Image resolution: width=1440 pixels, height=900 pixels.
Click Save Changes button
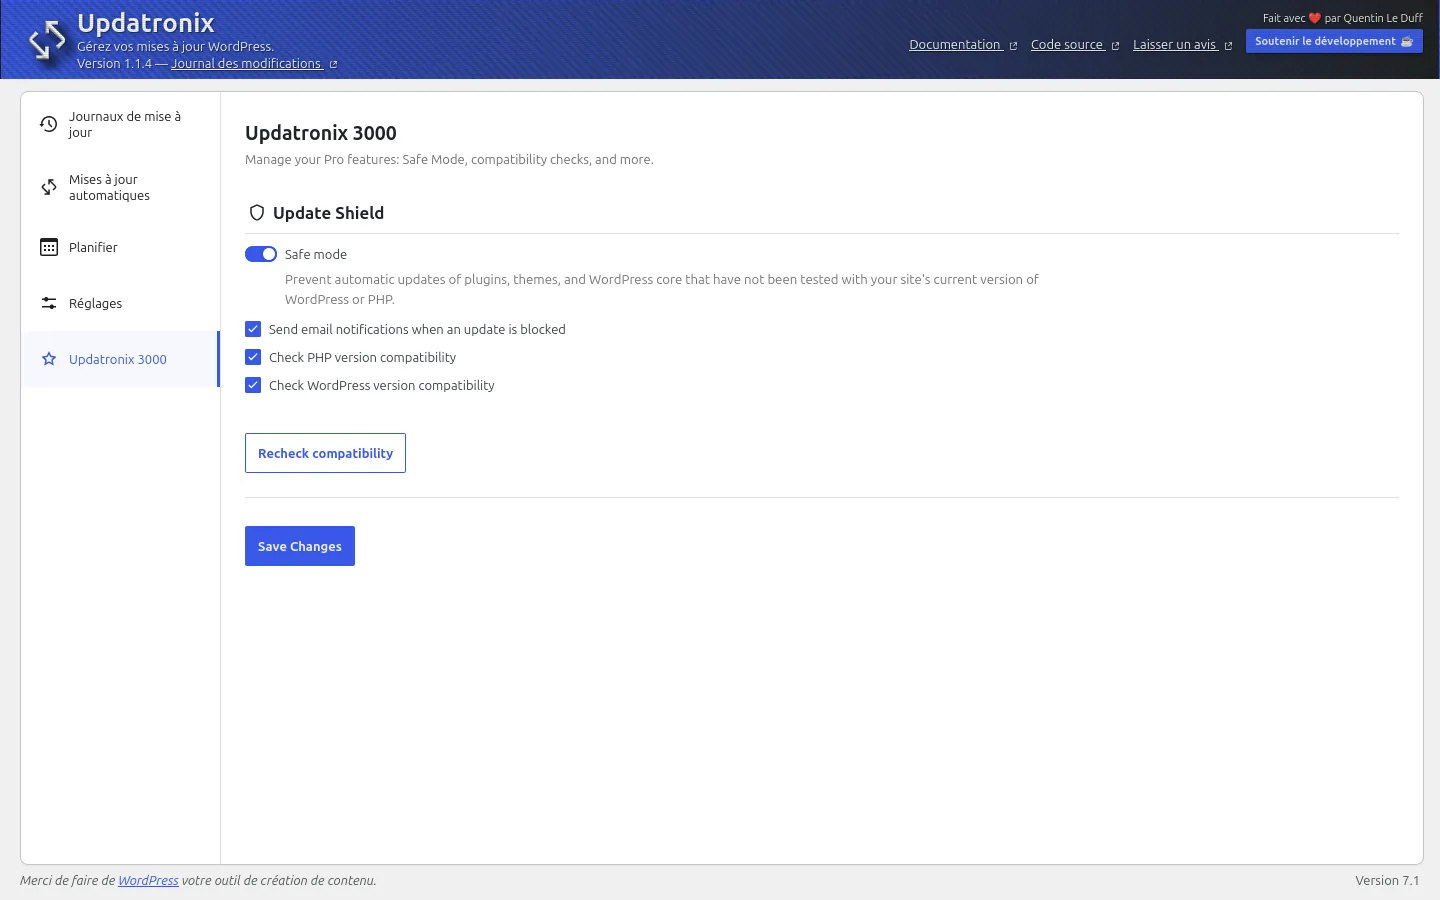[x=300, y=546]
